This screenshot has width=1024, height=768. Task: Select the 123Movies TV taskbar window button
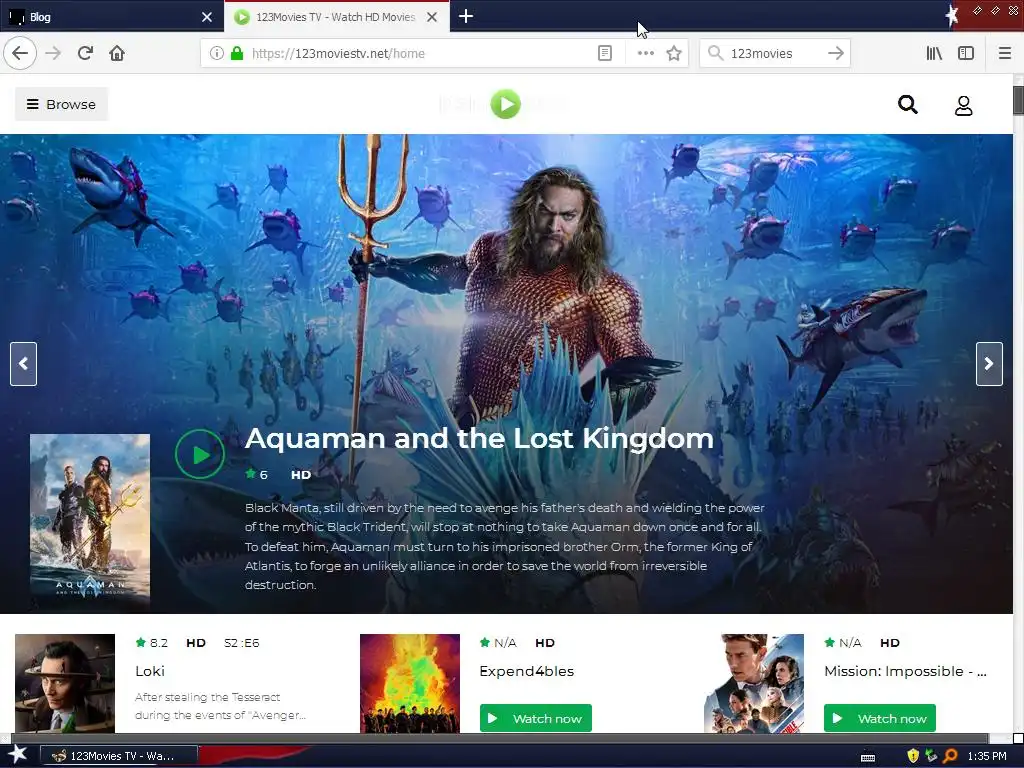pyautogui.click(x=119, y=756)
